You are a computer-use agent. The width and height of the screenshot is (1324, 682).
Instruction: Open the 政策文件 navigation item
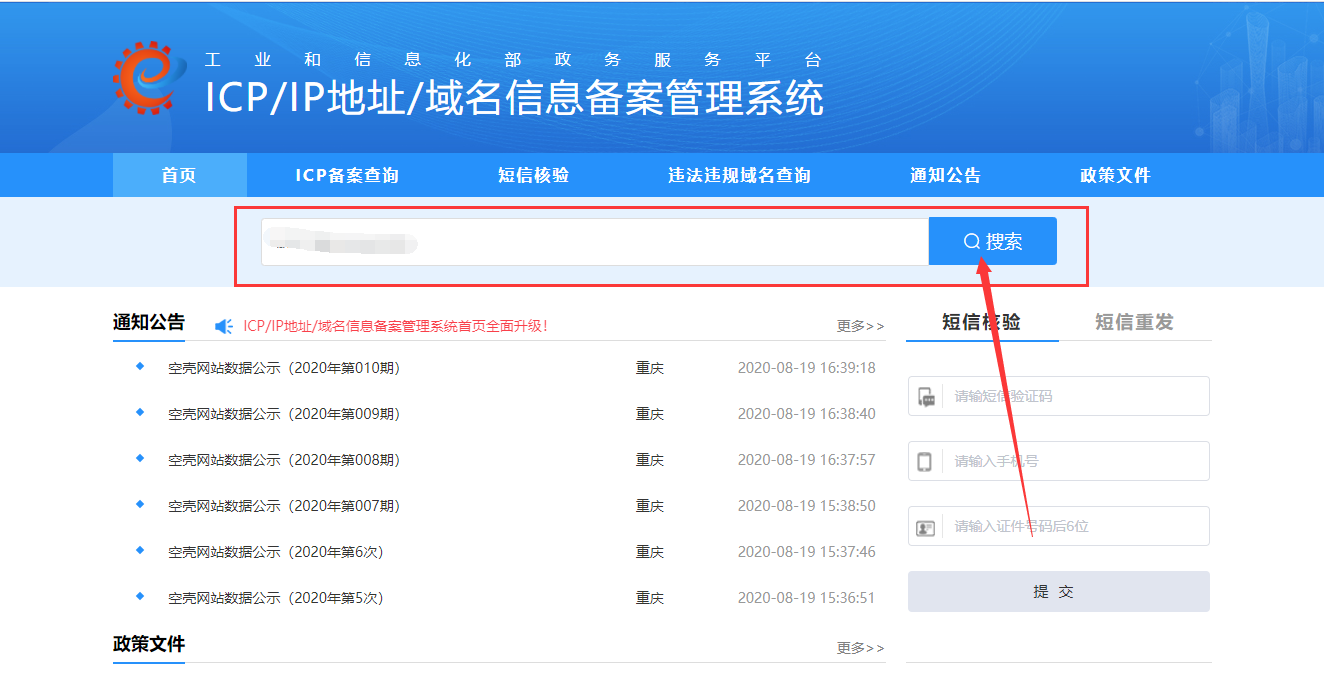(1115, 175)
